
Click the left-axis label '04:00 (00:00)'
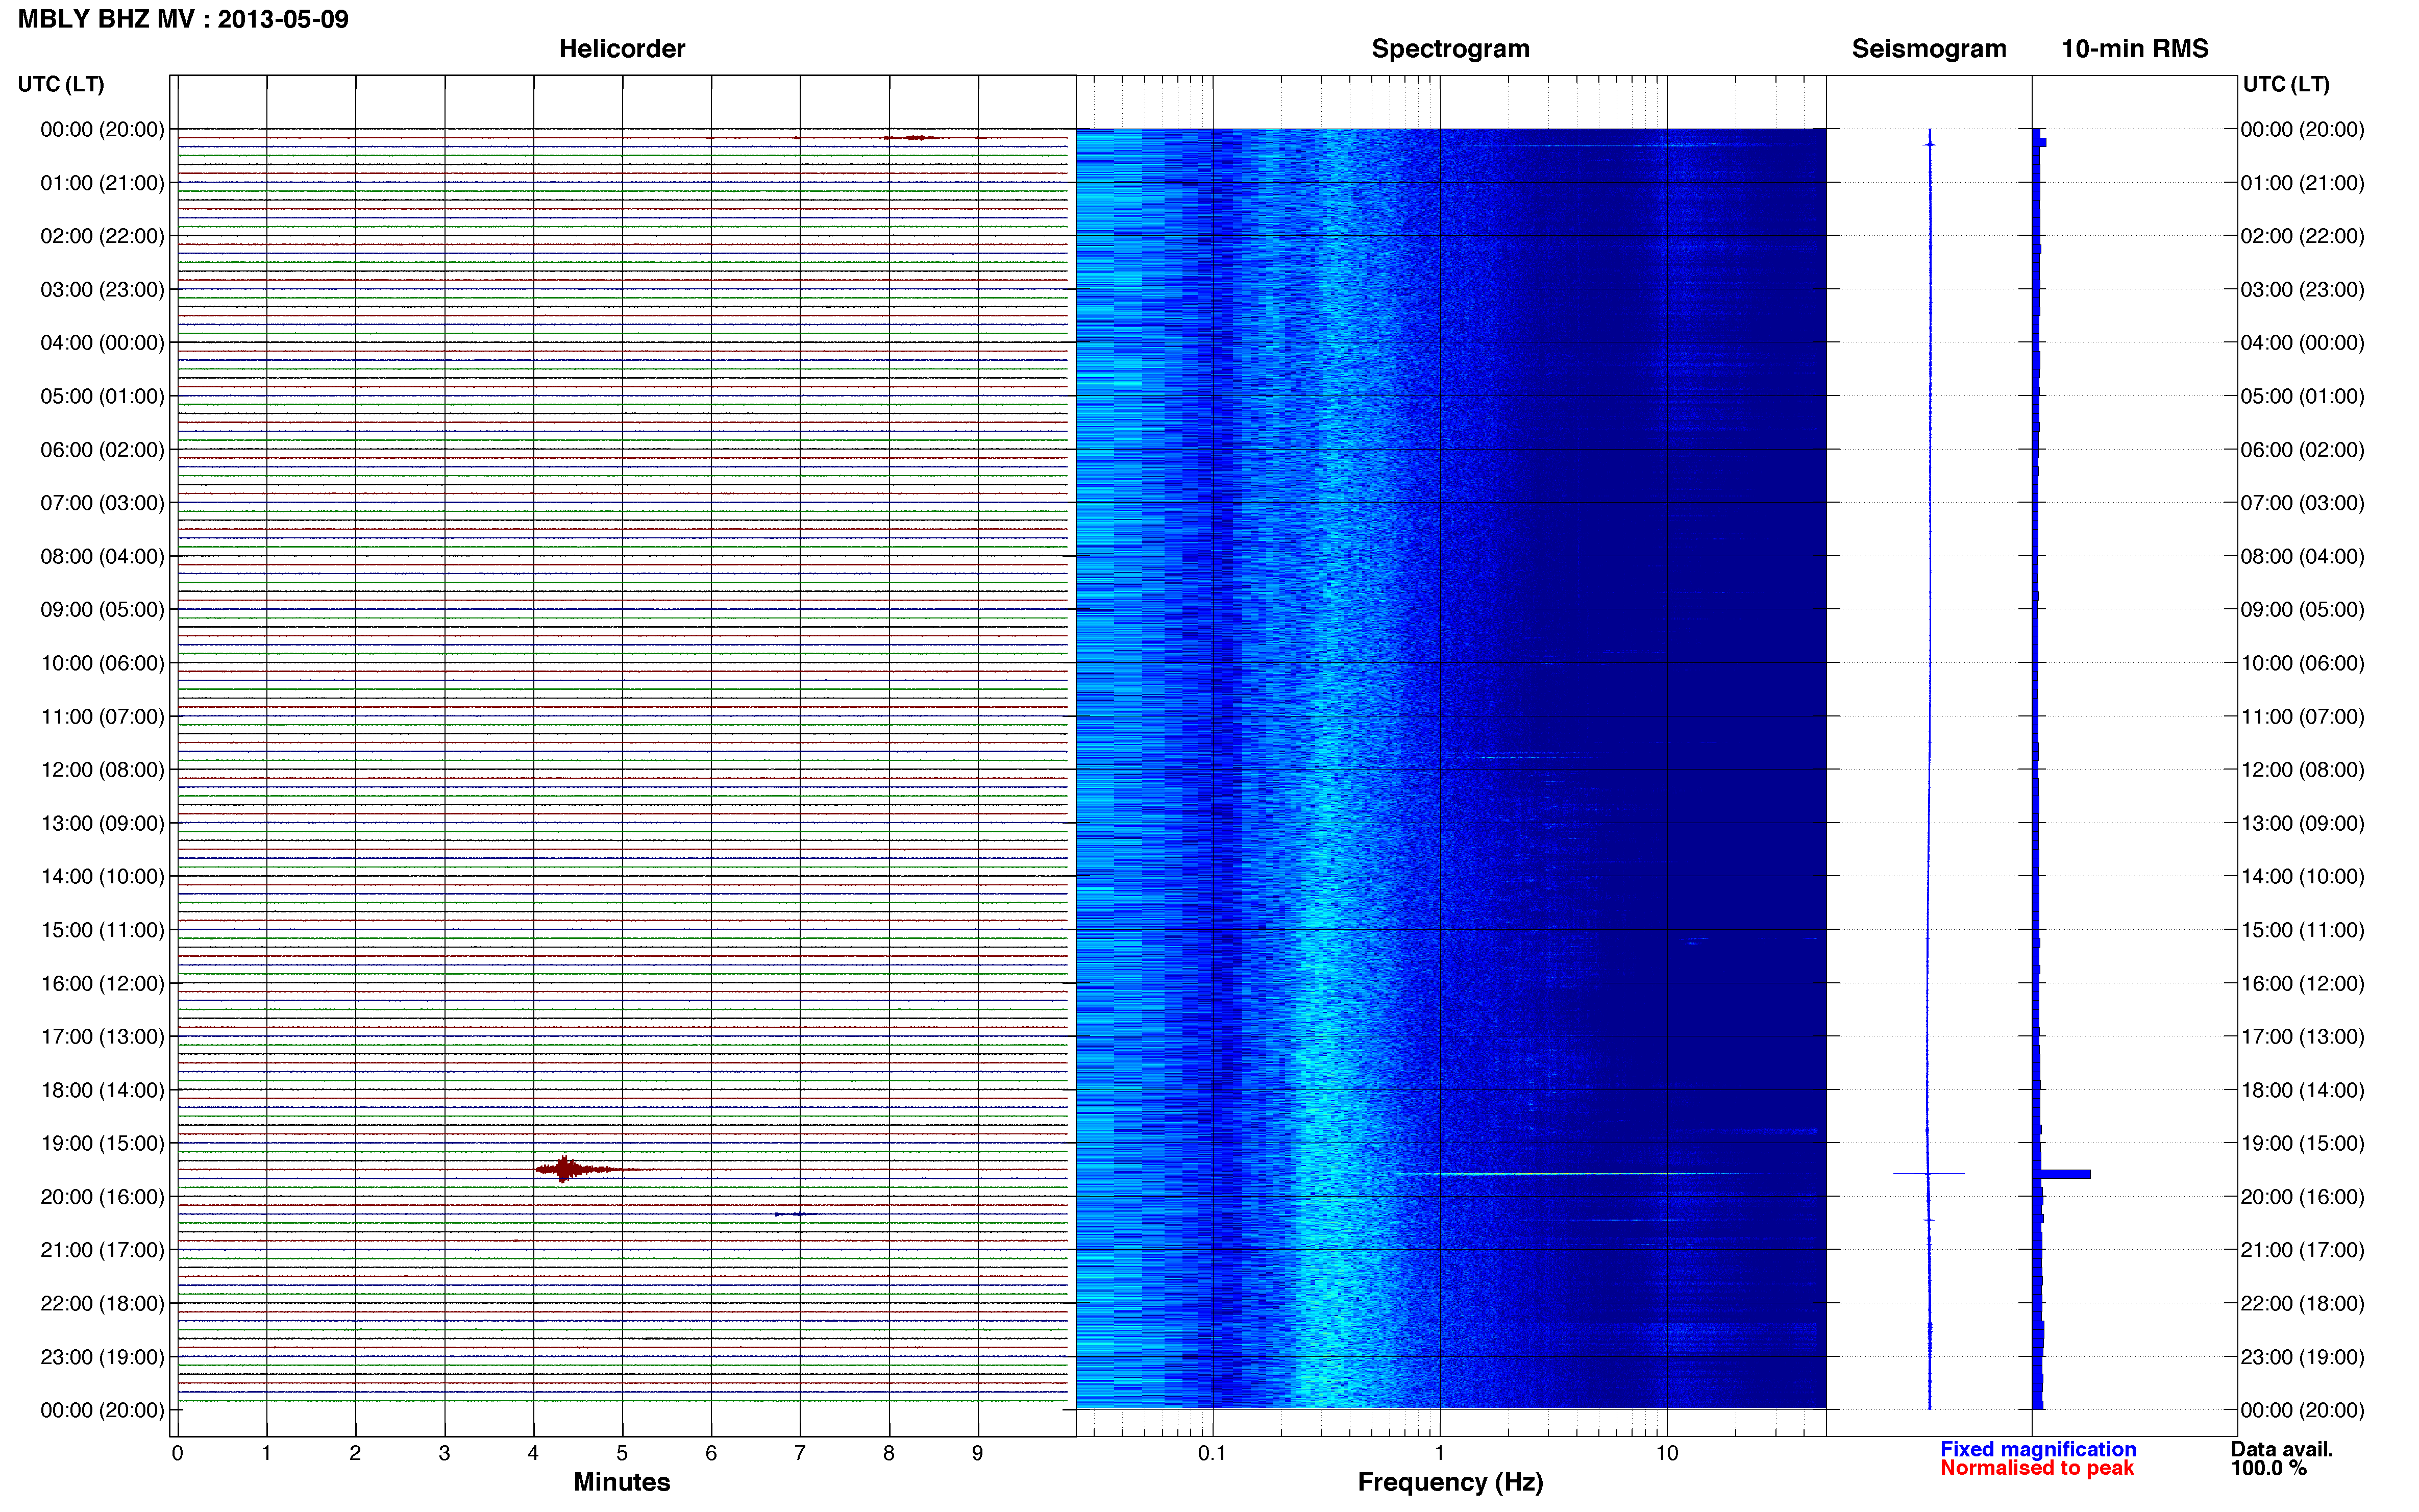pyautogui.click(x=102, y=343)
